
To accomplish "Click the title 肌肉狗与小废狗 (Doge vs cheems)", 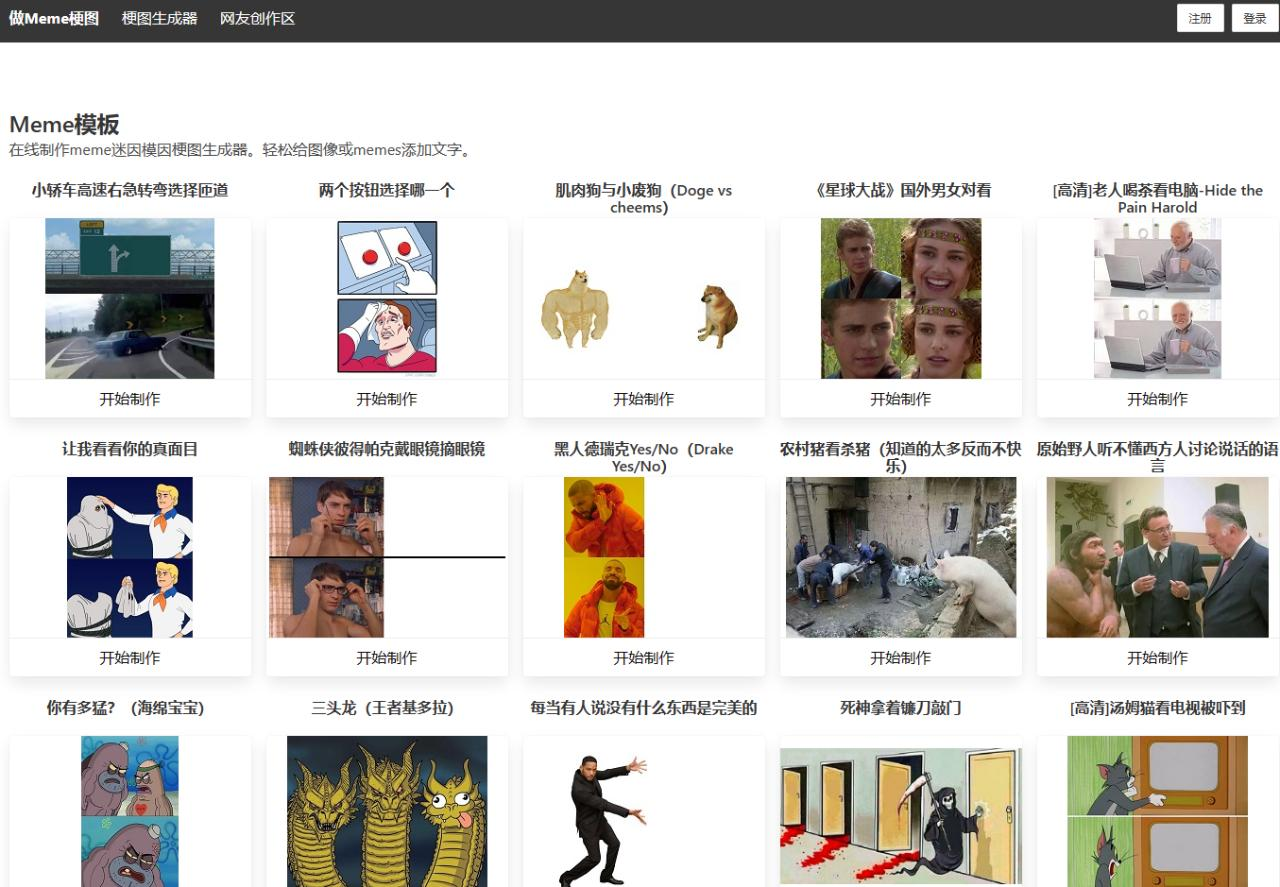I will click(644, 199).
